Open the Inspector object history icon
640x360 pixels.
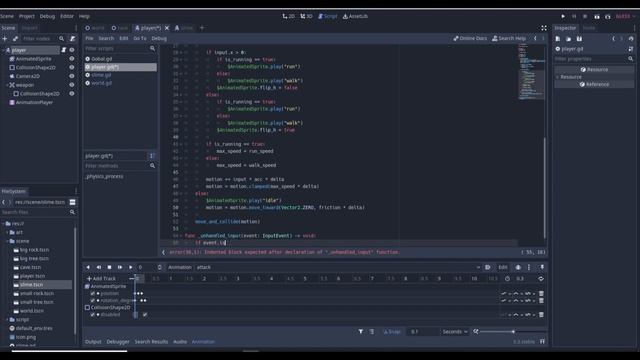[631, 38]
